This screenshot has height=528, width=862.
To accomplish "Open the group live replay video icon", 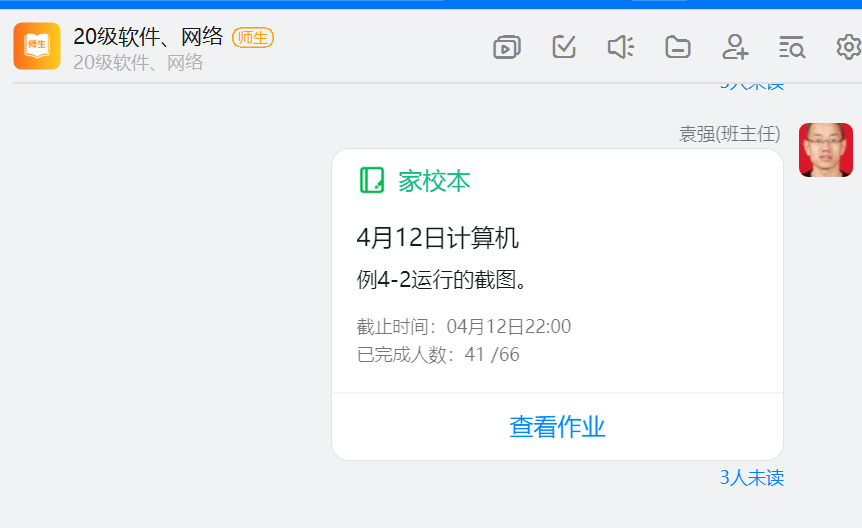I will pos(507,47).
